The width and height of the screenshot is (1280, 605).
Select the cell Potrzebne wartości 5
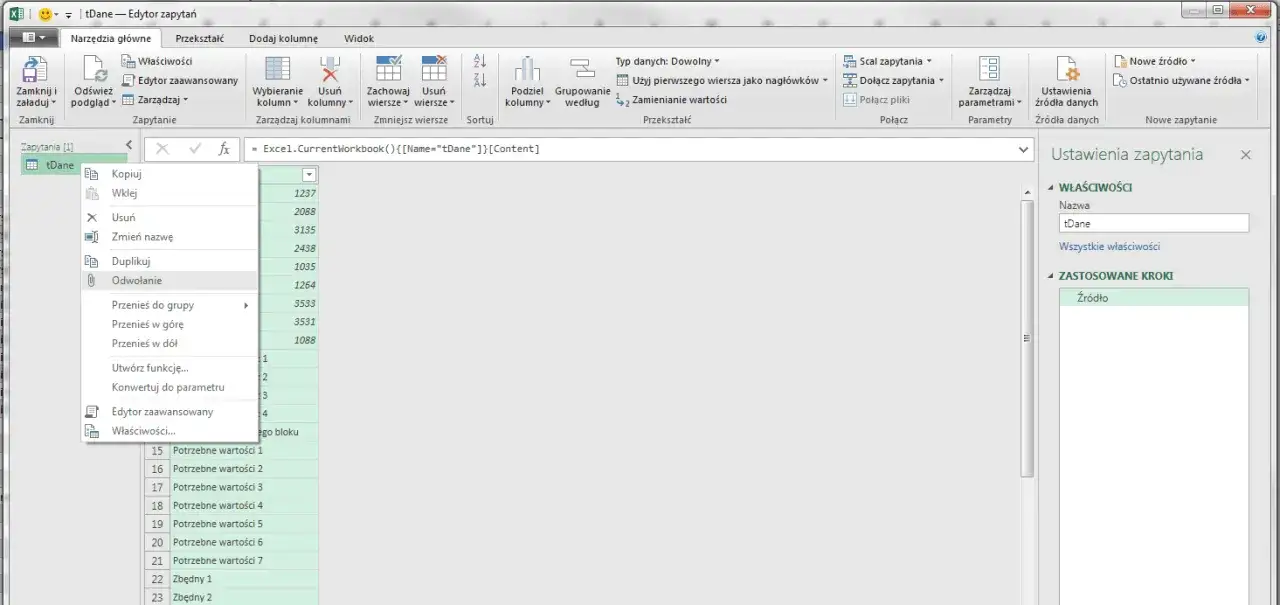(x=244, y=524)
